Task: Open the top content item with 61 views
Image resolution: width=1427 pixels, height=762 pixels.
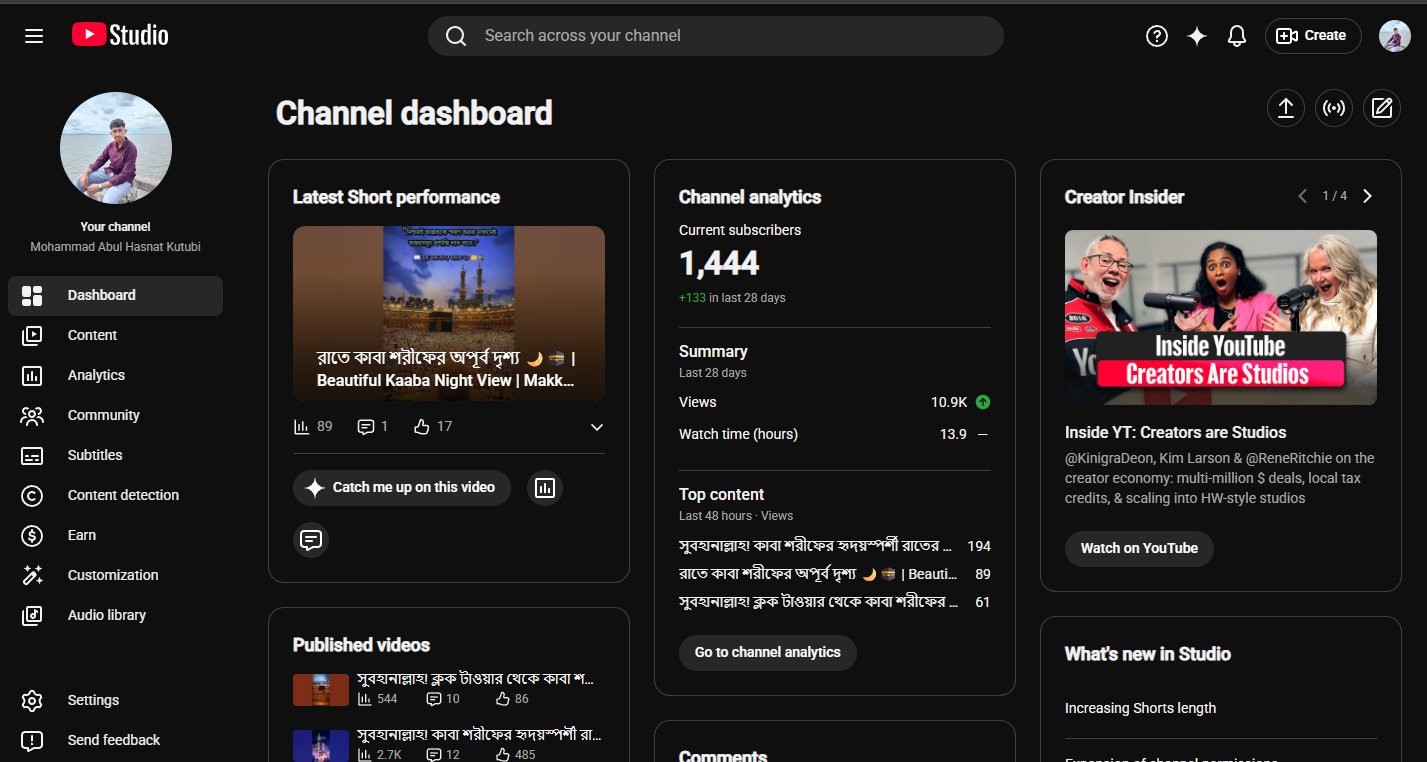Action: [x=835, y=603]
